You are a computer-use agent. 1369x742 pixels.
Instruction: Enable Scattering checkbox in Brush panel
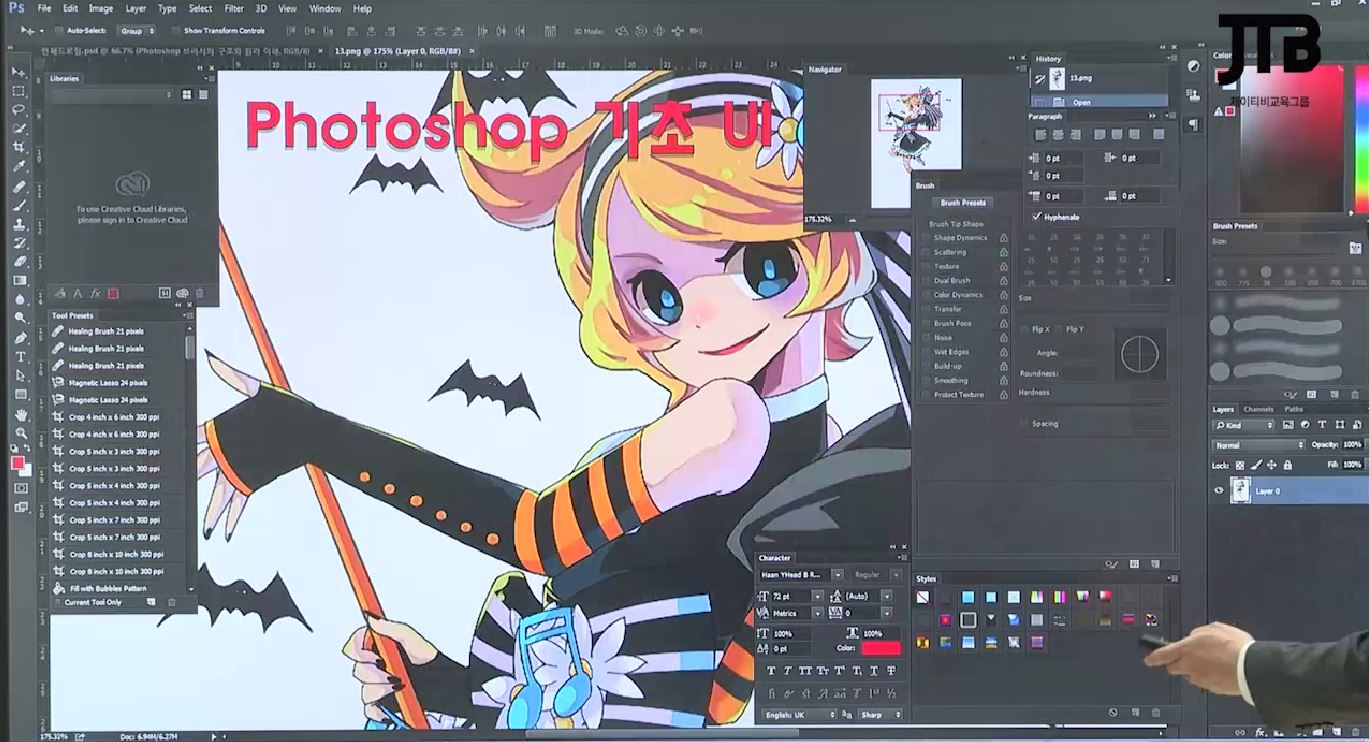pyautogui.click(x=926, y=252)
